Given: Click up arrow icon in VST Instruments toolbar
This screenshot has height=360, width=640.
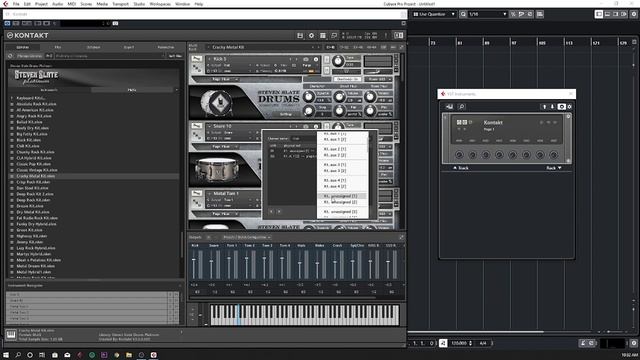Looking at the screenshot, I should (544, 107).
